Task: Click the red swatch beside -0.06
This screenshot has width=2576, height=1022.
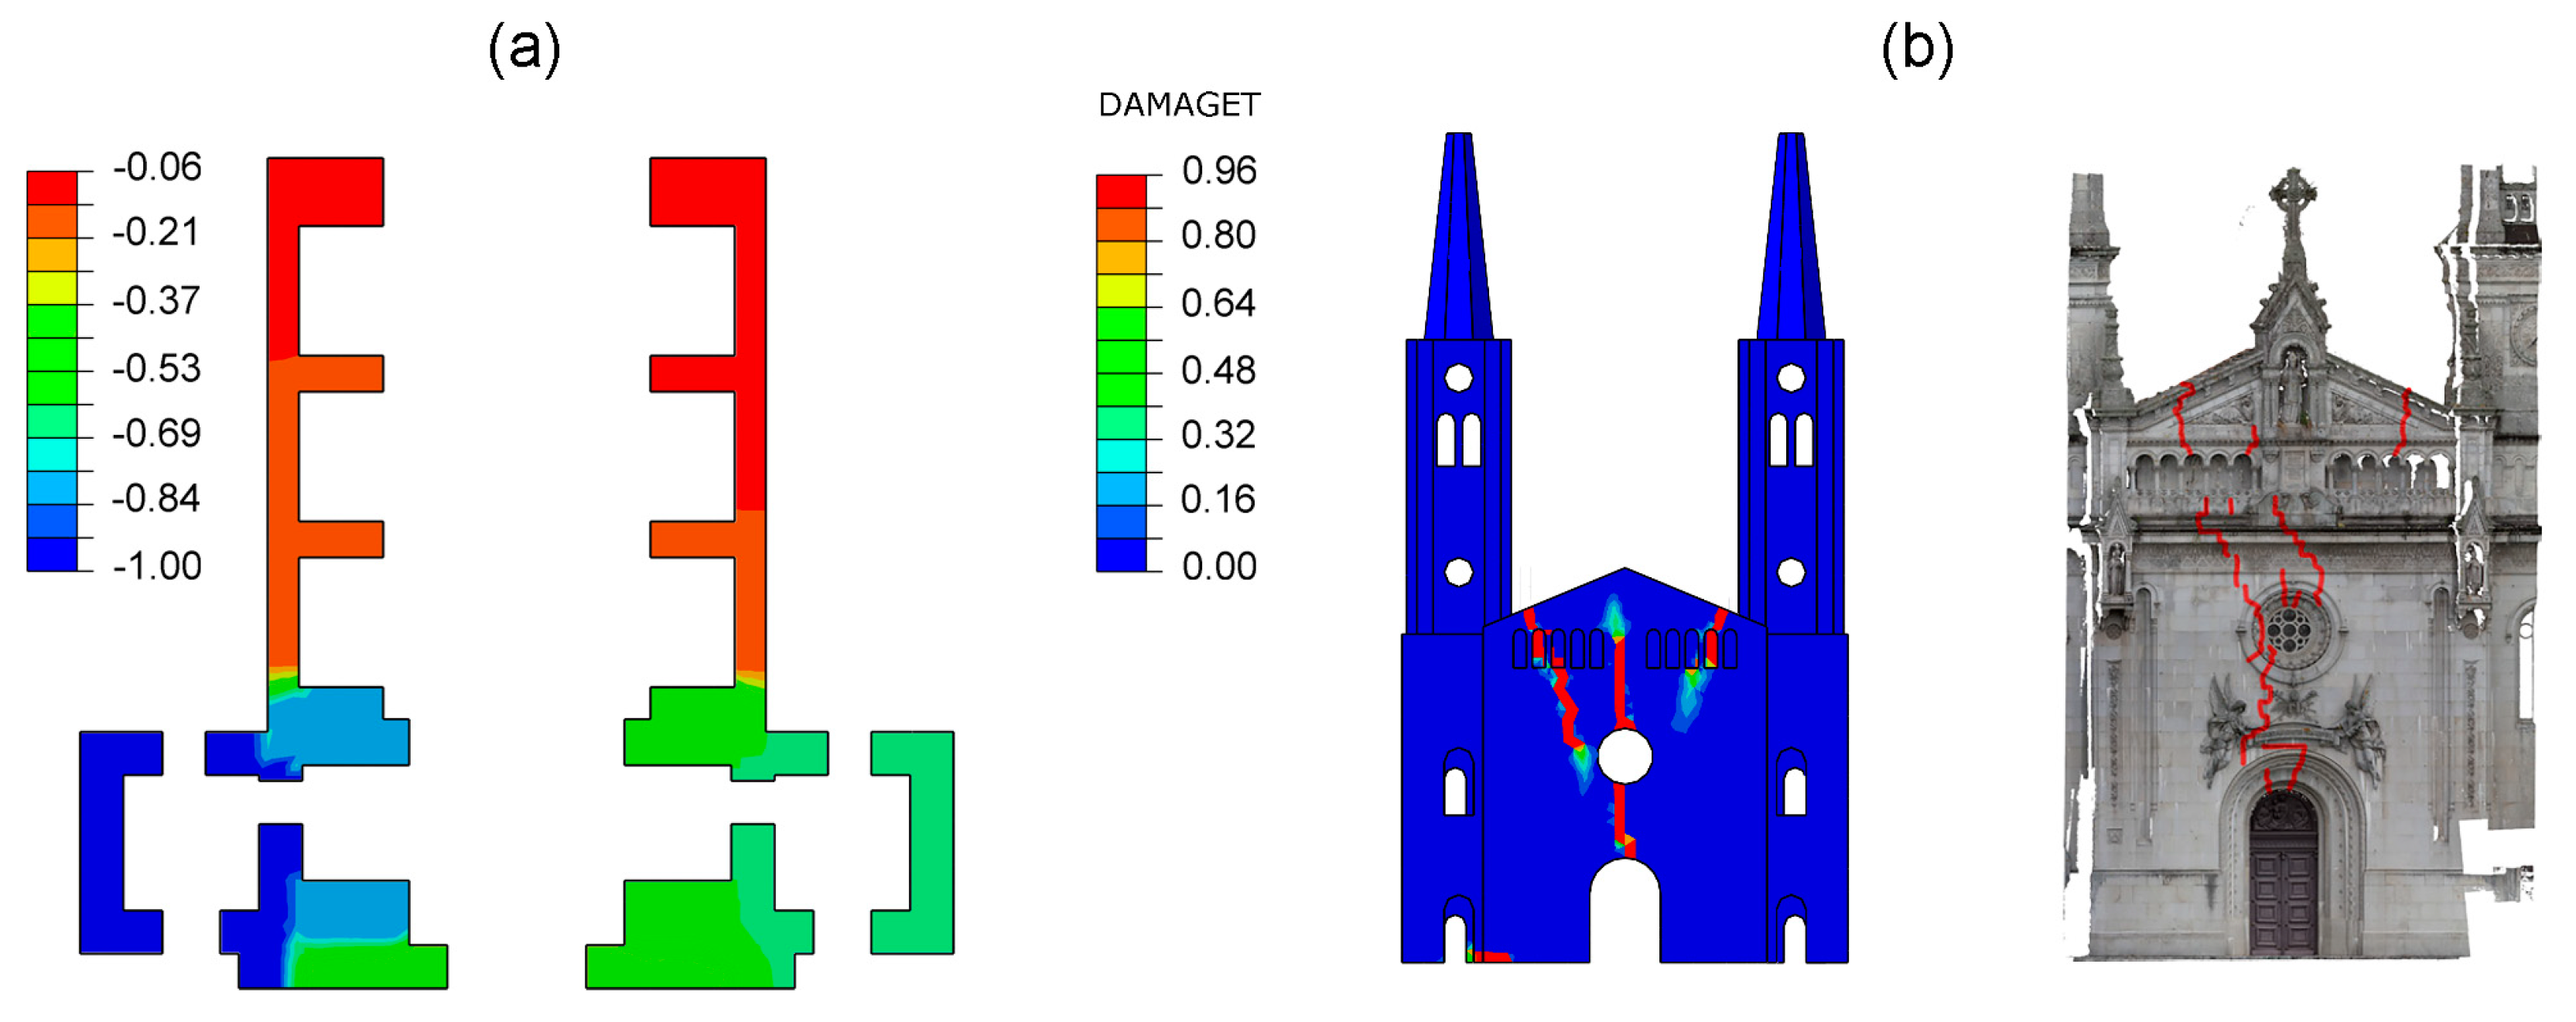Action: (x=52, y=188)
